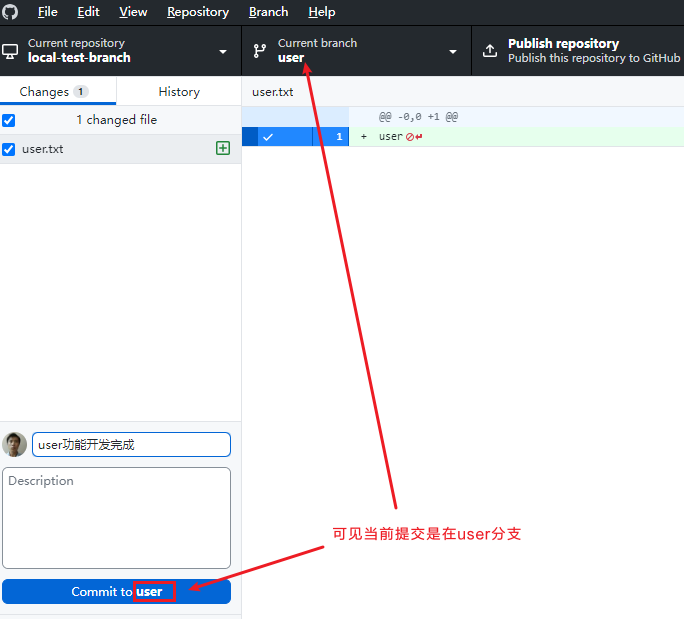The image size is (684, 619).
Task: Click the user avatar beside commit summary
Action: pos(14,445)
